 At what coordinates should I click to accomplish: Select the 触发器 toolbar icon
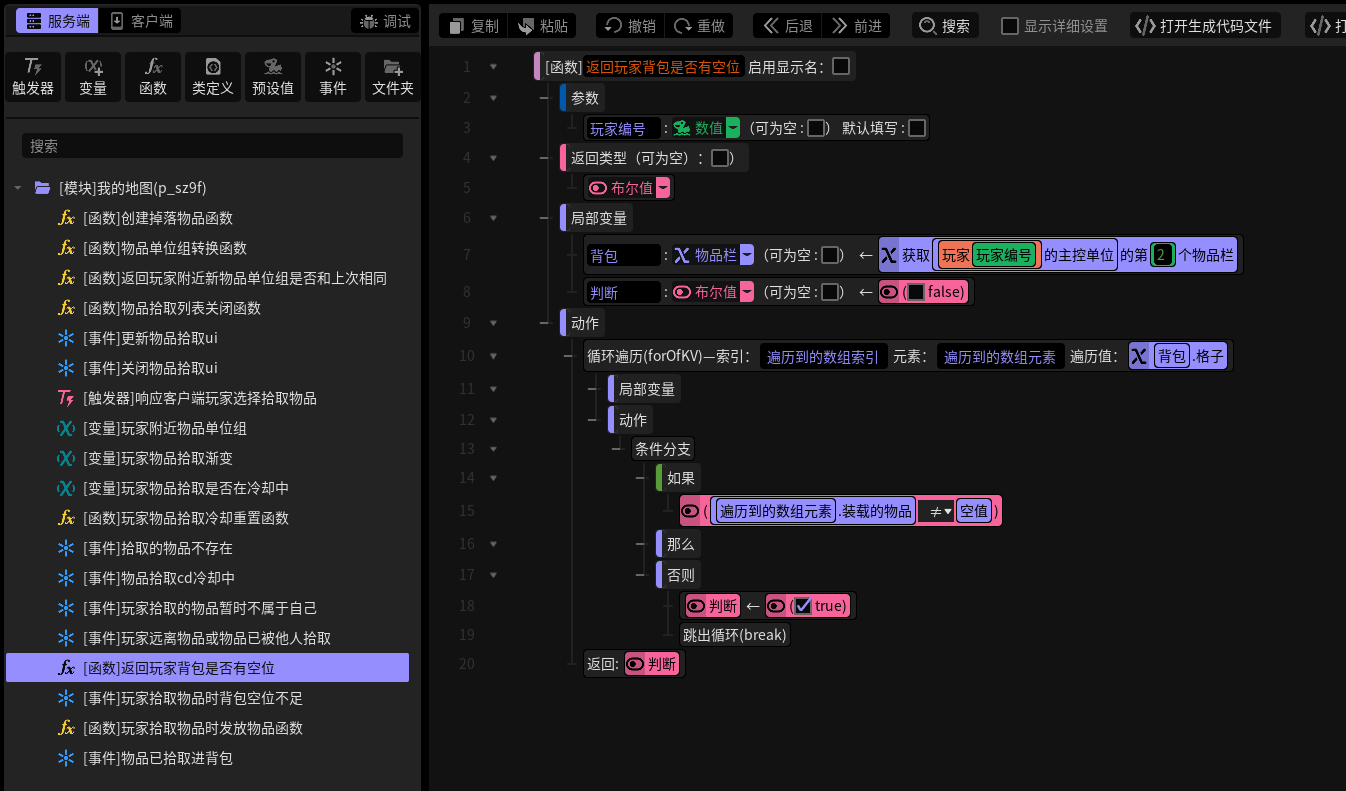[33, 77]
